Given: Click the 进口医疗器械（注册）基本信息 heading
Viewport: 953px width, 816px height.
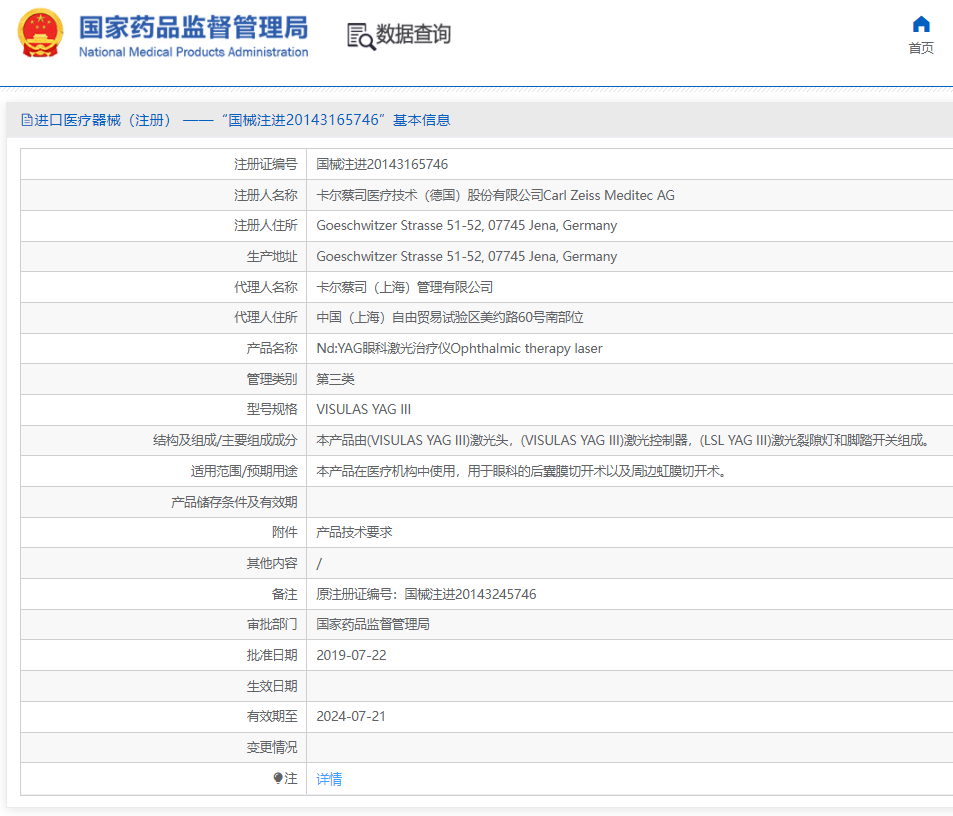Looking at the screenshot, I should pos(242,120).
